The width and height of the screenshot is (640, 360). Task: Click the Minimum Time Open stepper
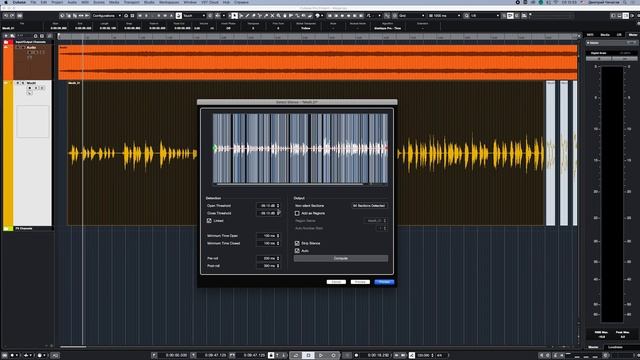278,236
